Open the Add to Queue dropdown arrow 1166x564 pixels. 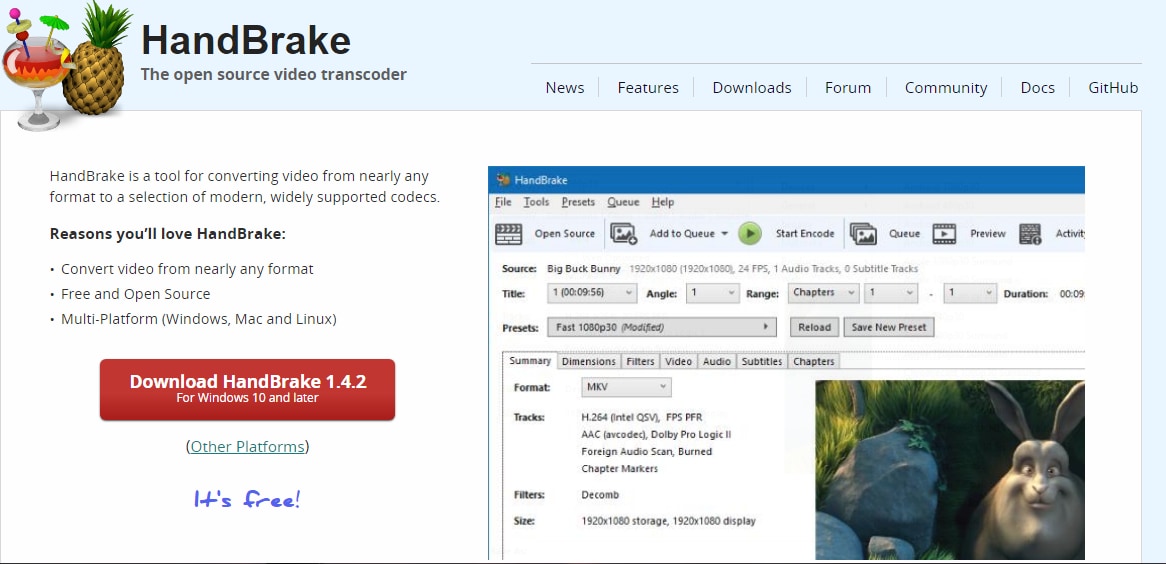tap(724, 234)
